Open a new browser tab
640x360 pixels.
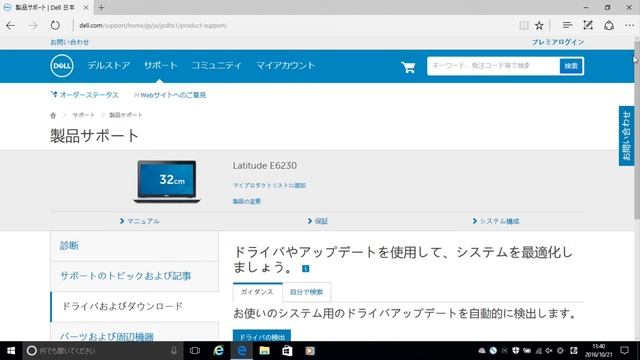point(101,7)
